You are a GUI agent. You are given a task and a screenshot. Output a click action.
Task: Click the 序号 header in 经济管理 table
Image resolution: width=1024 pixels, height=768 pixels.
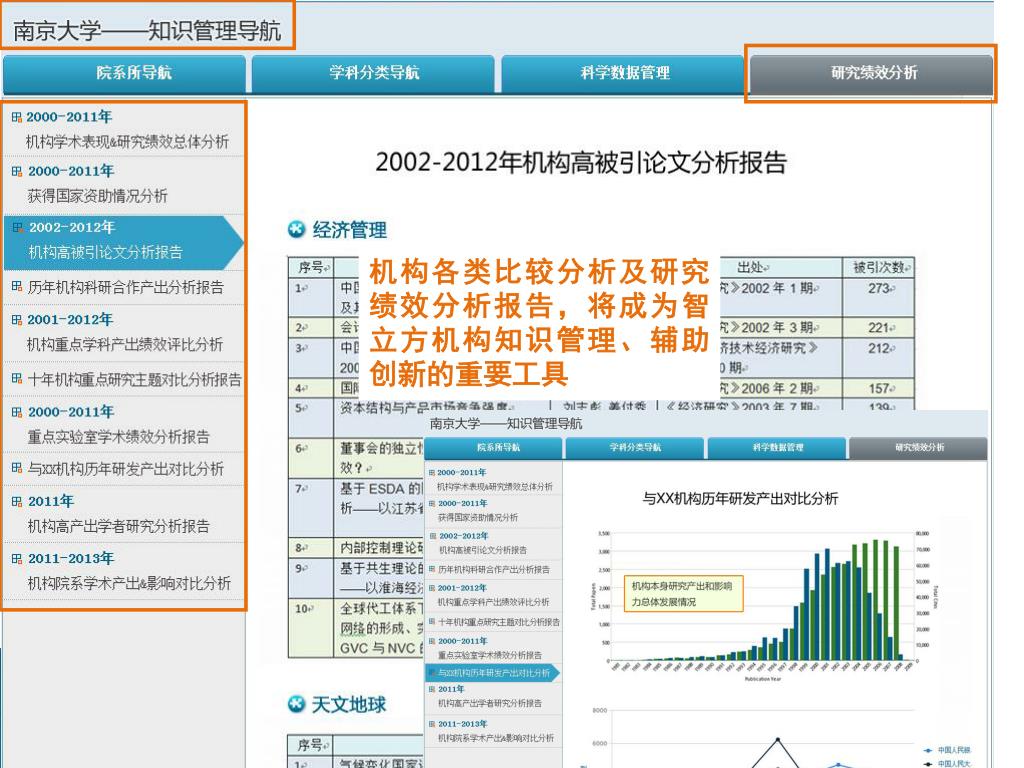pos(312,267)
